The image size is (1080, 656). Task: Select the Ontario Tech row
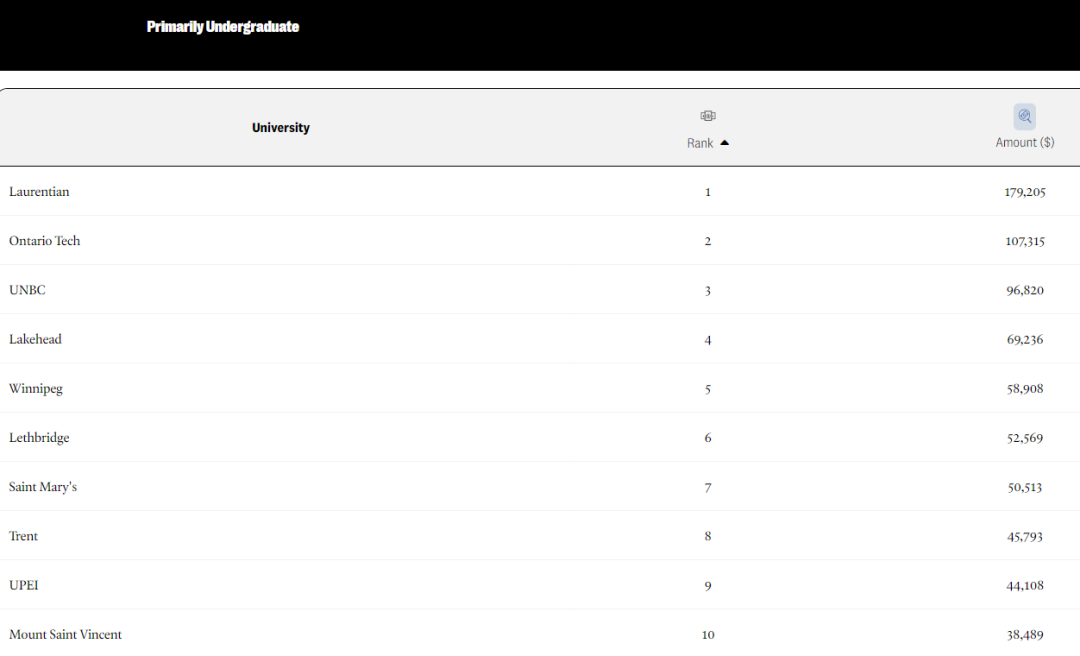[x=540, y=240]
